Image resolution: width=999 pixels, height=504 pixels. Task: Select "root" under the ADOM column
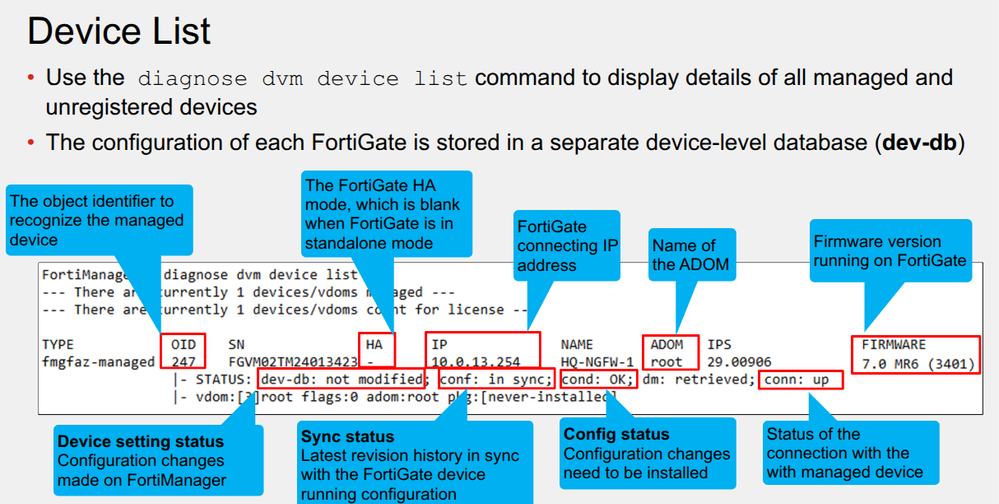(x=666, y=362)
